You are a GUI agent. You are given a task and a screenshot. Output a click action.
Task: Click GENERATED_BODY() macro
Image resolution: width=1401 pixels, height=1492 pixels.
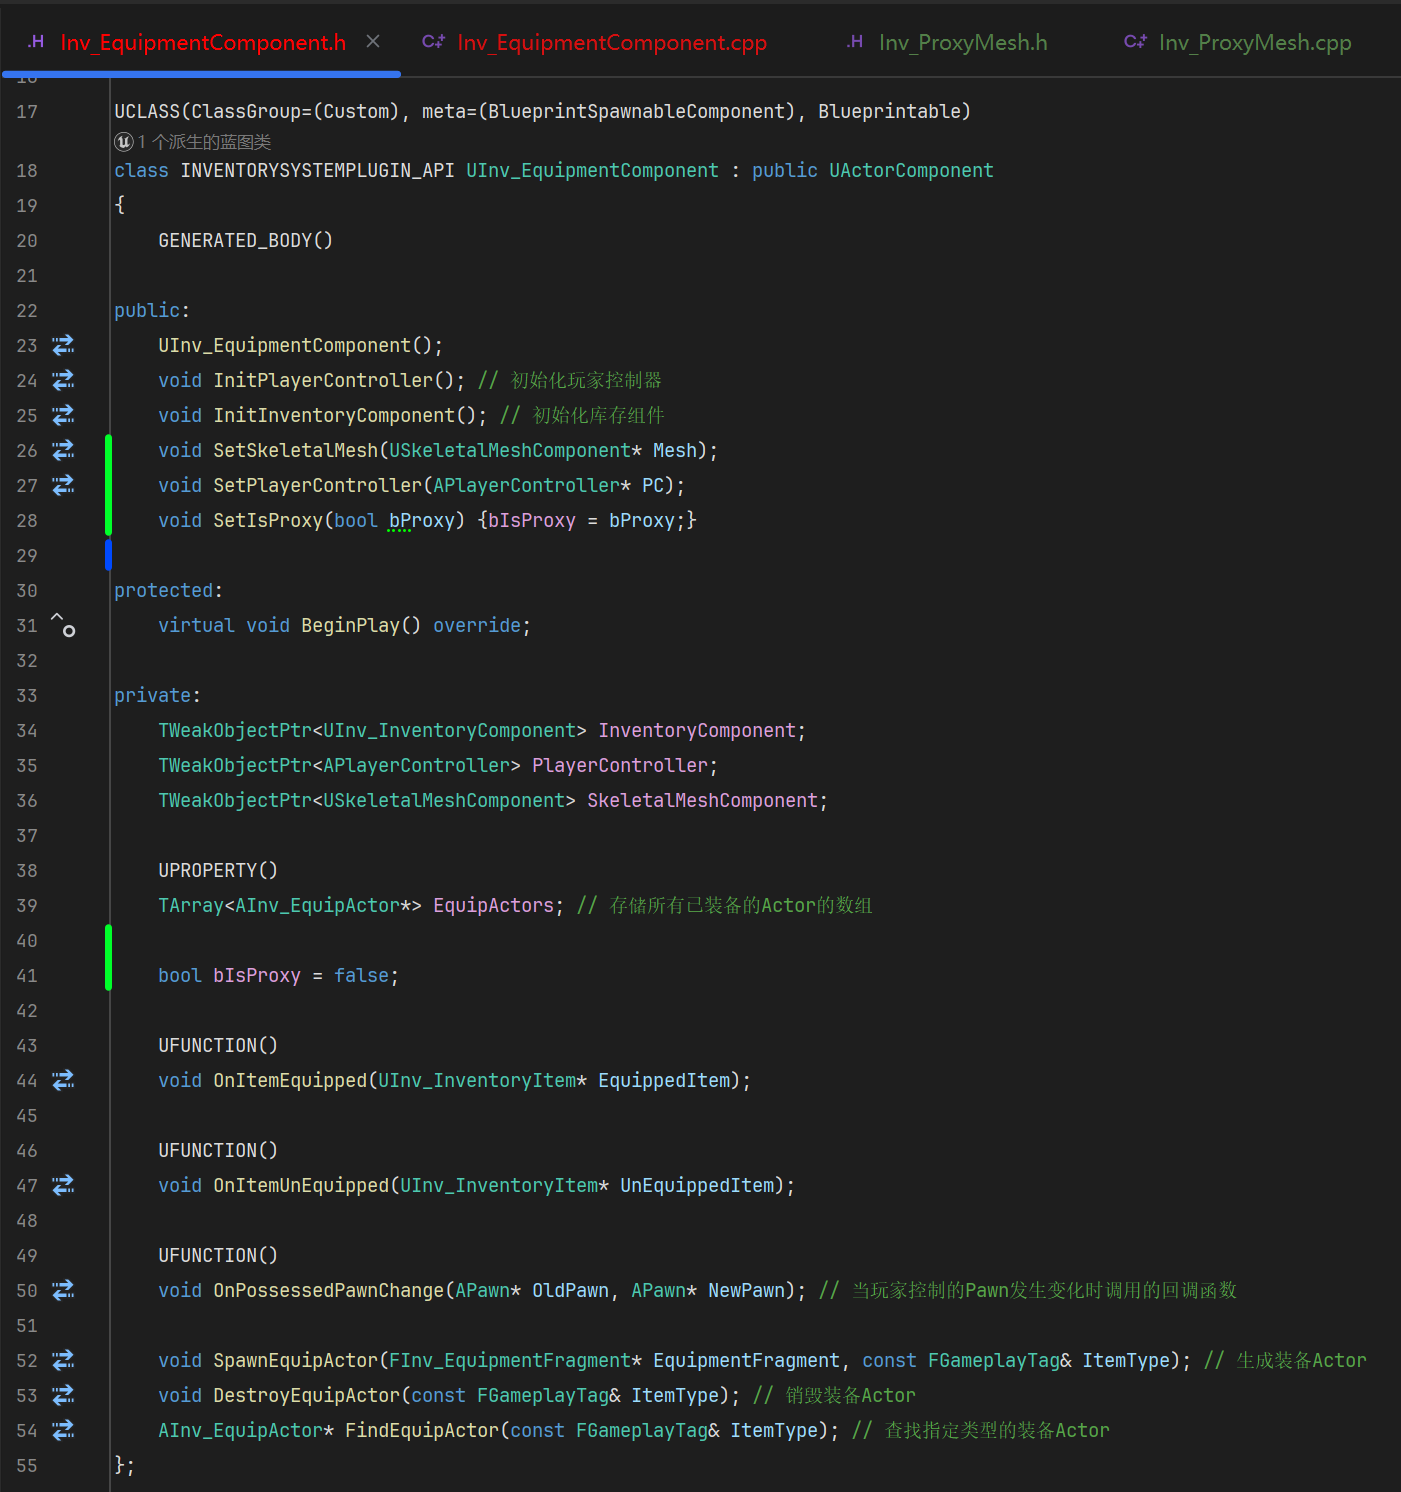(246, 240)
